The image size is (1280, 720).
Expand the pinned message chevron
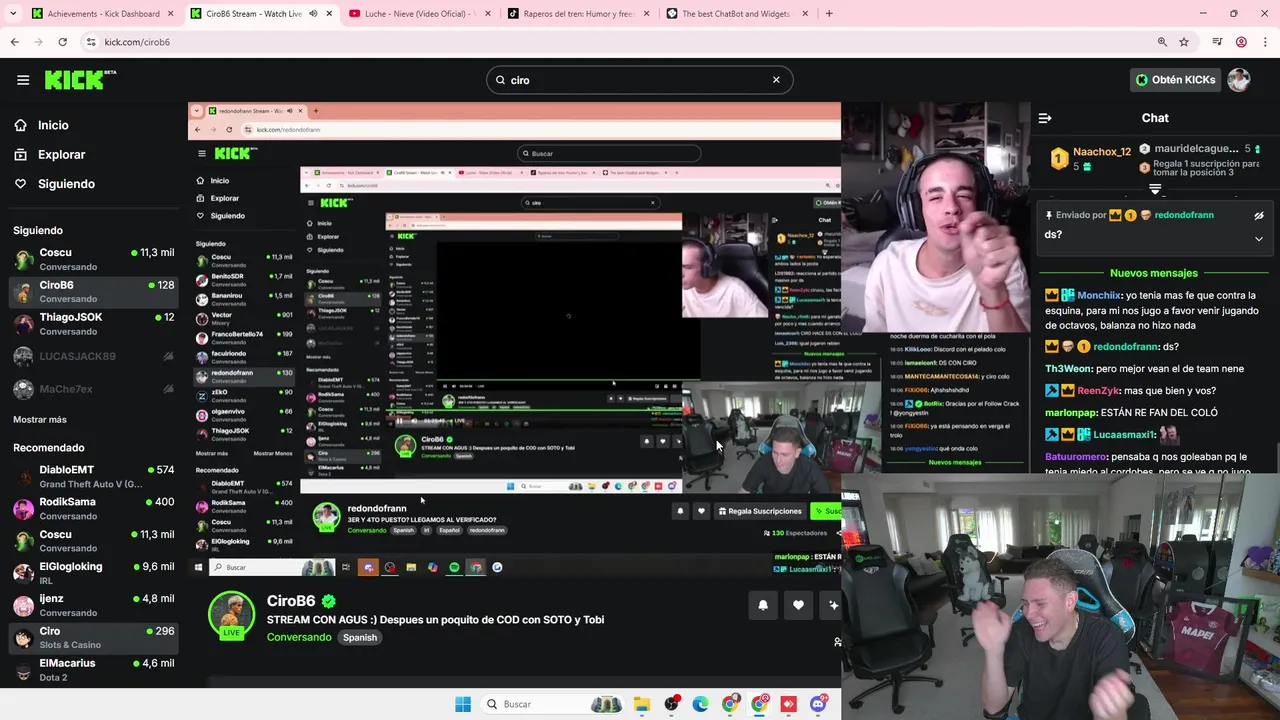click(1259, 239)
